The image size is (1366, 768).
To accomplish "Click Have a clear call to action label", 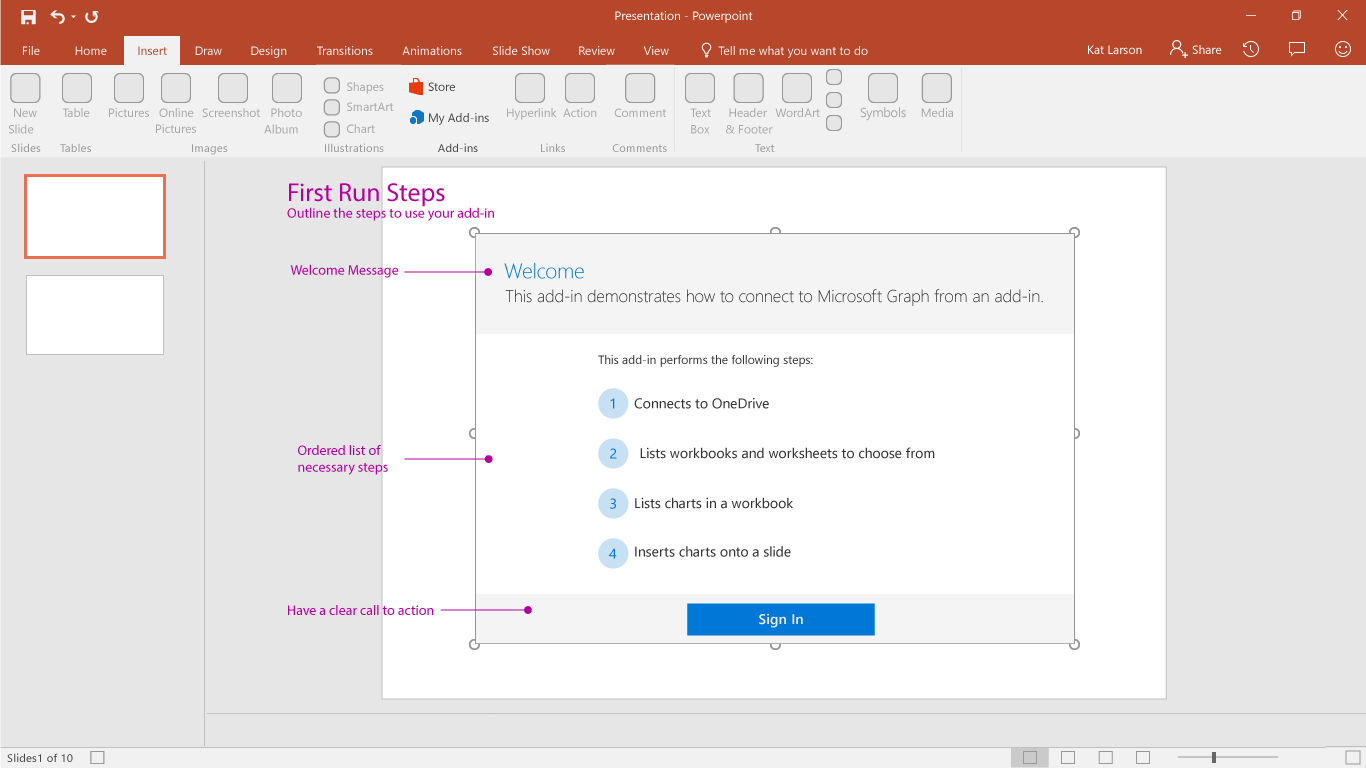I will click(x=360, y=610).
